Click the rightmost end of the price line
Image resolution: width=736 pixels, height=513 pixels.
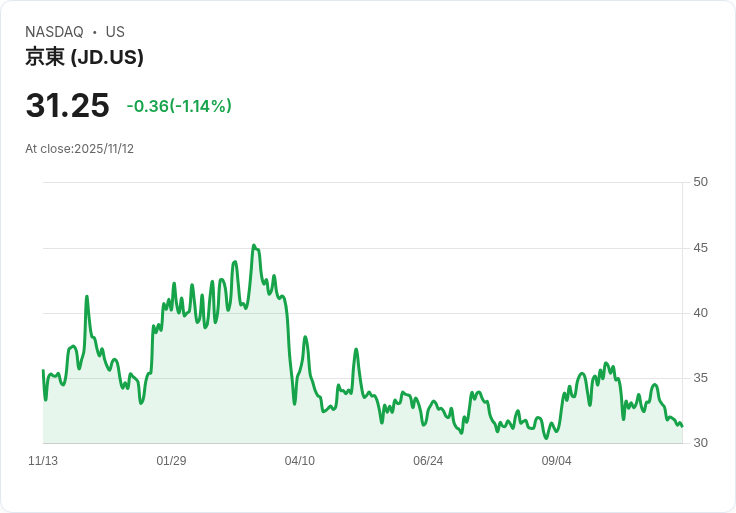click(x=681, y=425)
